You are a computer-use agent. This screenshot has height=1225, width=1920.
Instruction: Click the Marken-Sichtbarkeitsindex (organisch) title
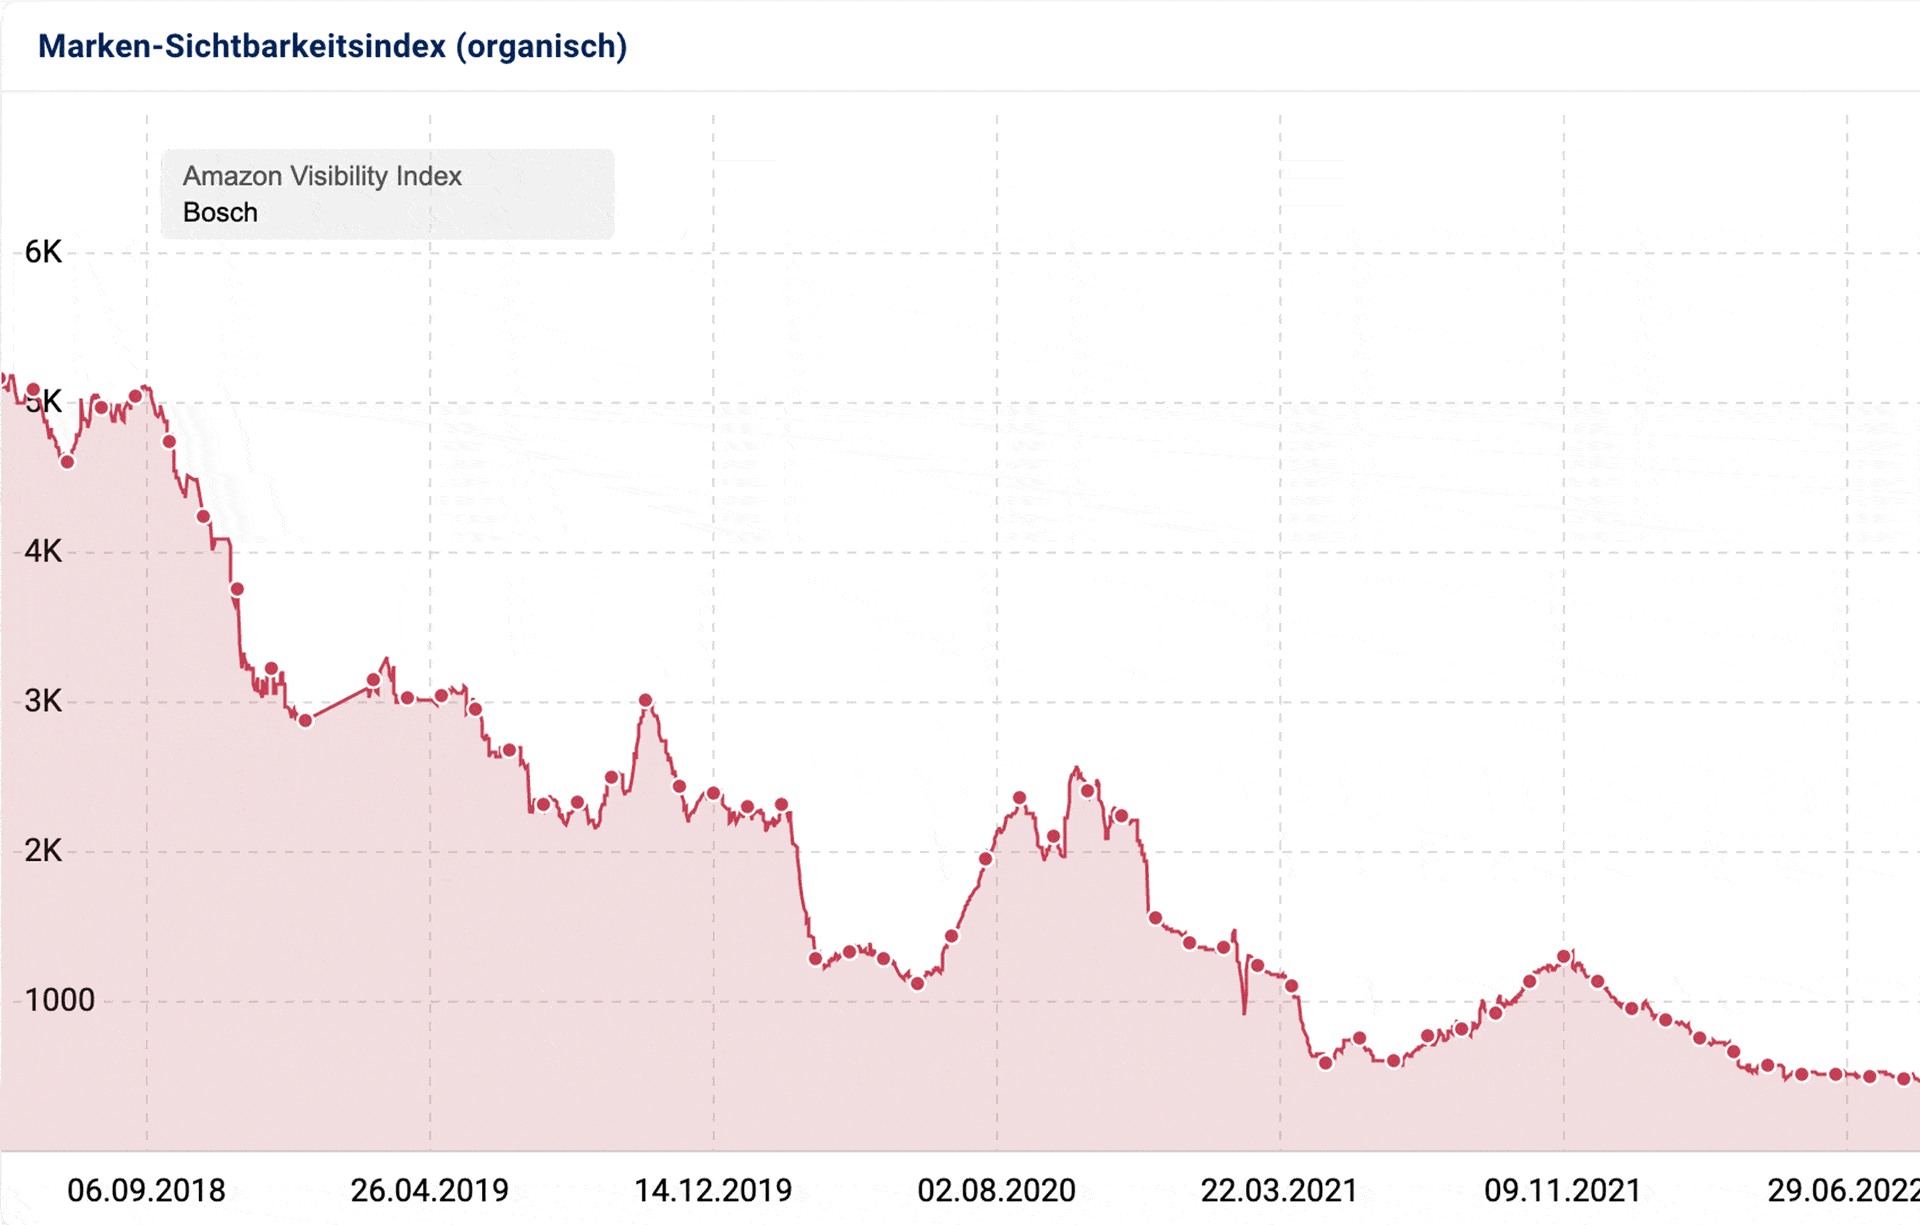coord(332,46)
